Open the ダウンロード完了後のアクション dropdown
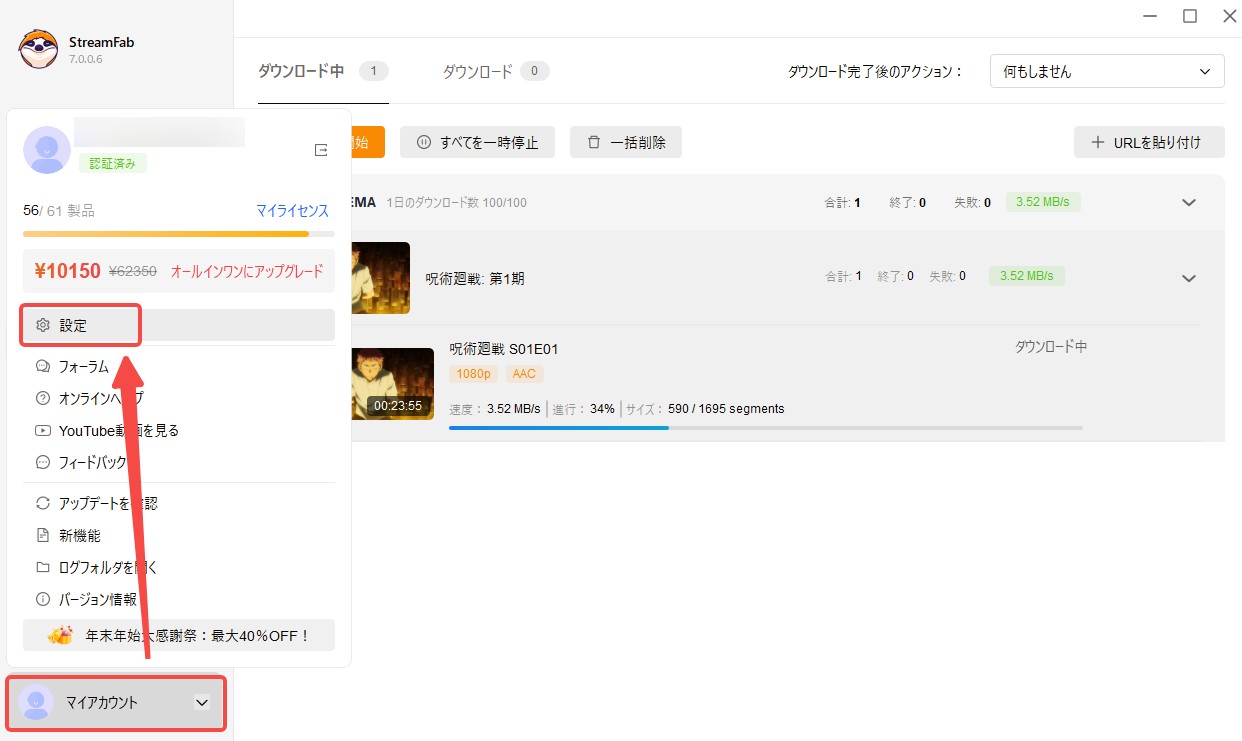The height and width of the screenshot is (741, 1242). 1107,72
